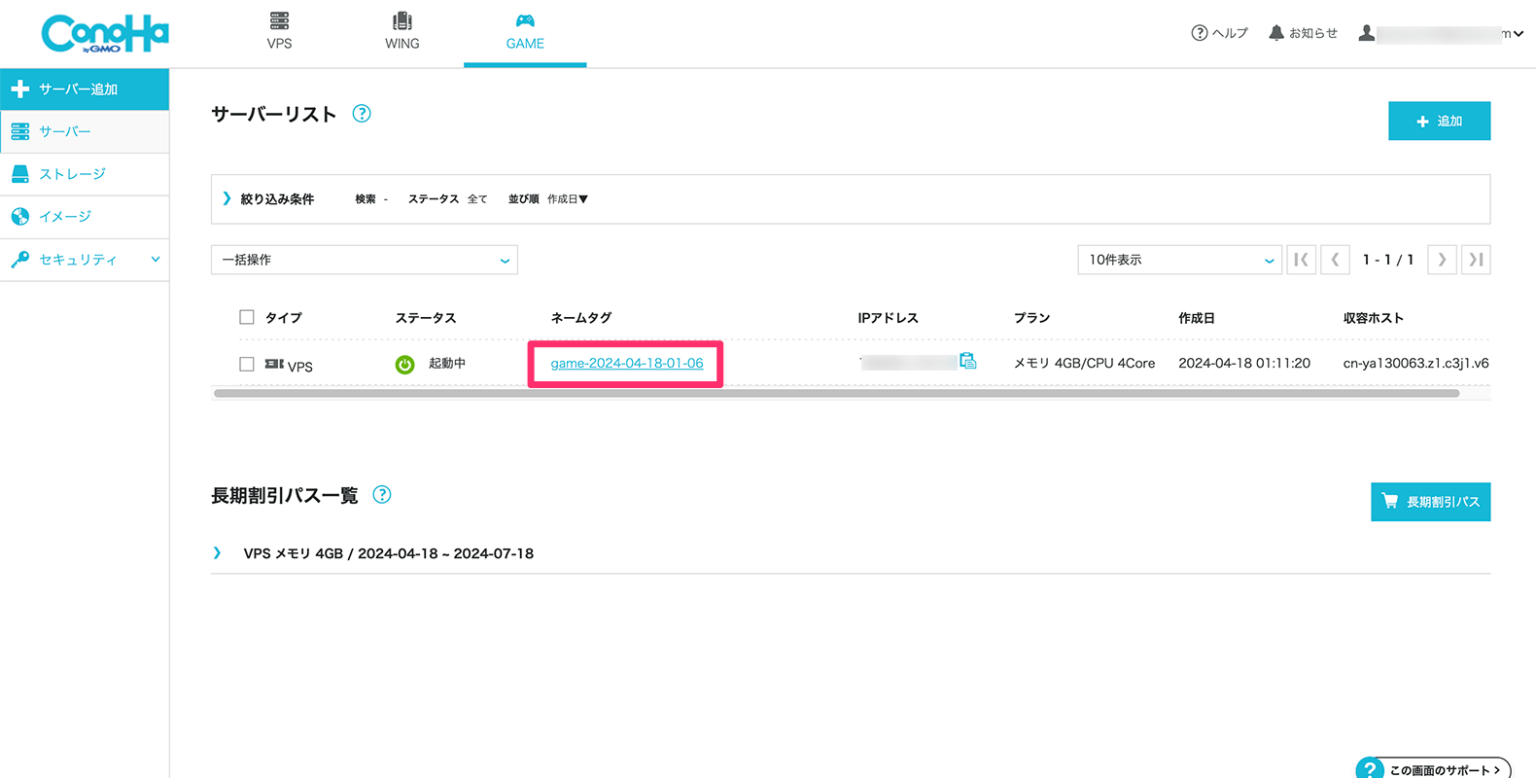Expand VPS メモリ 4GB discount pass row
The height and width of the screenshot is (778, 1536).
pyautogui.click(x=851, y=553)
